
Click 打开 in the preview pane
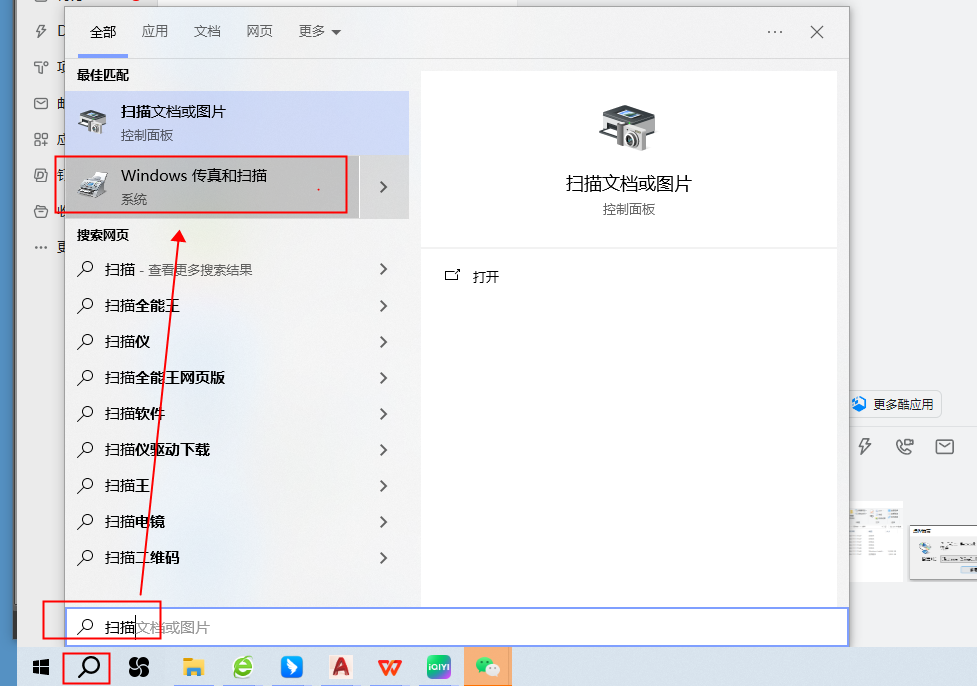[x=485, y=277]
